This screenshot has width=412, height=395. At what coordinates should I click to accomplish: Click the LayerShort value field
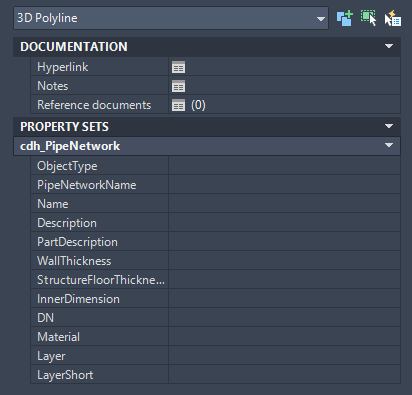pos(284,375)
